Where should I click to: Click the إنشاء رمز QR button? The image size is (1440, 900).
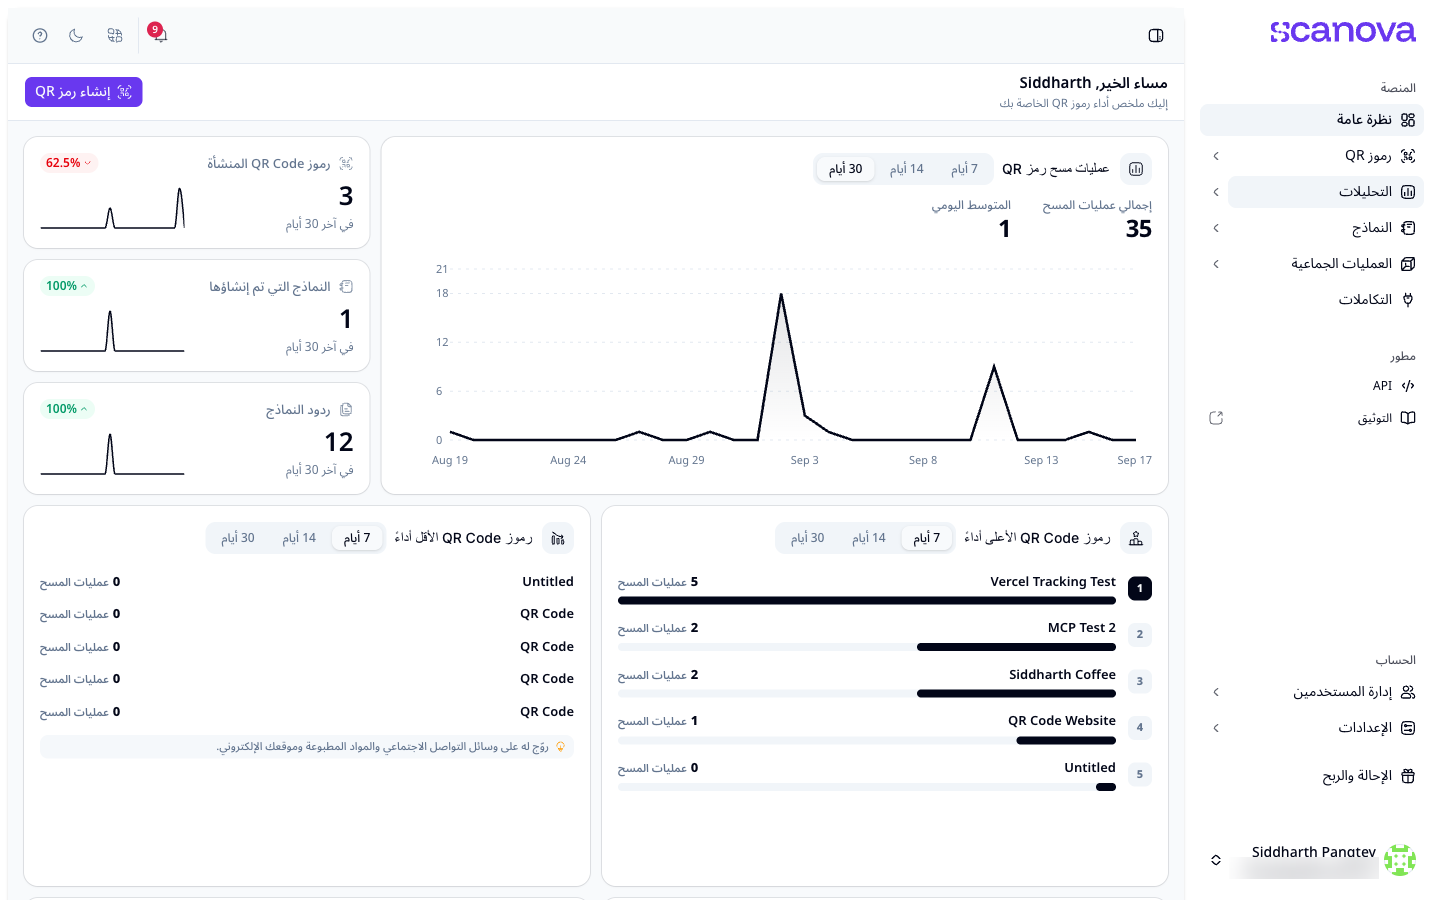(x=84, y=92)
